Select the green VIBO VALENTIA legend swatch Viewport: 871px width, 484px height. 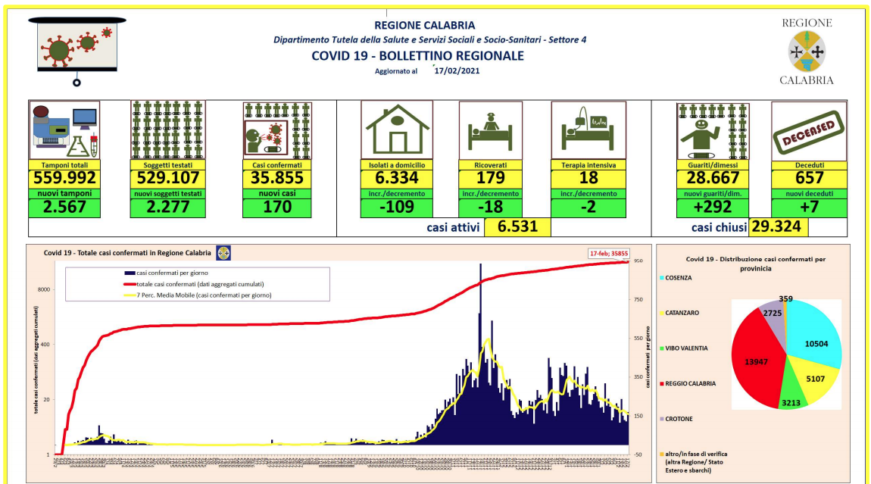[663, 348]
